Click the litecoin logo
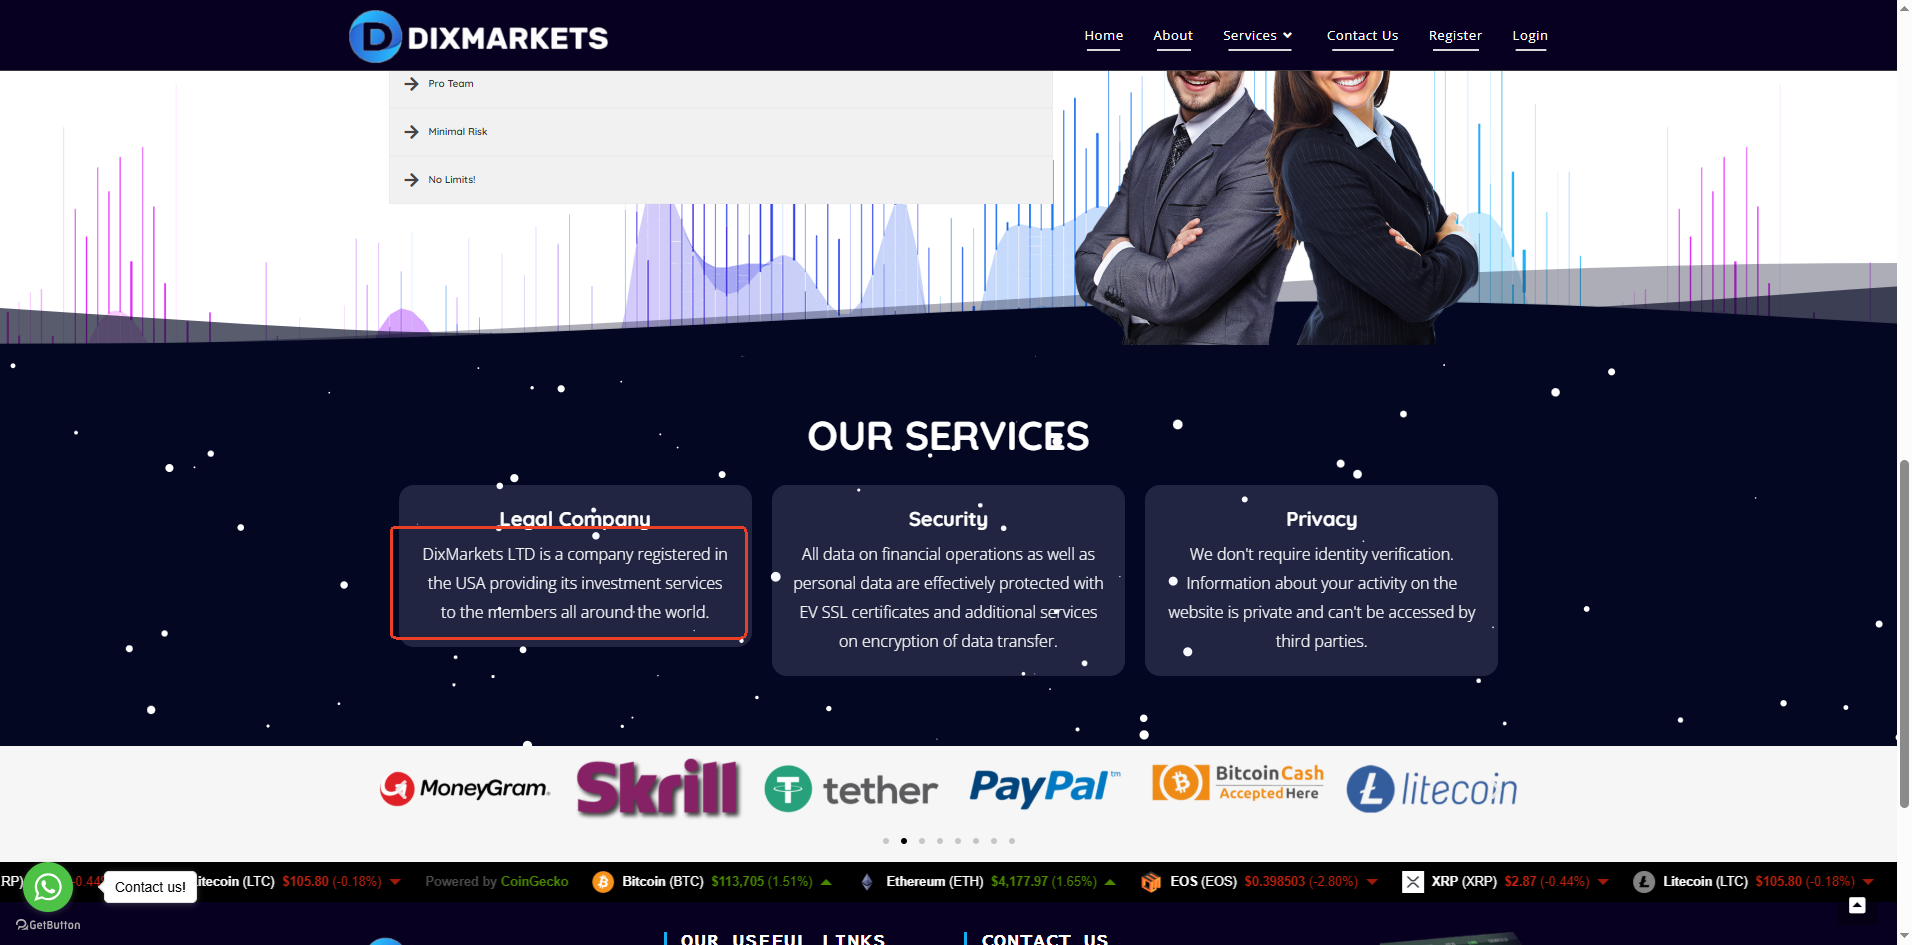1912x945 pixels. 1431,789
